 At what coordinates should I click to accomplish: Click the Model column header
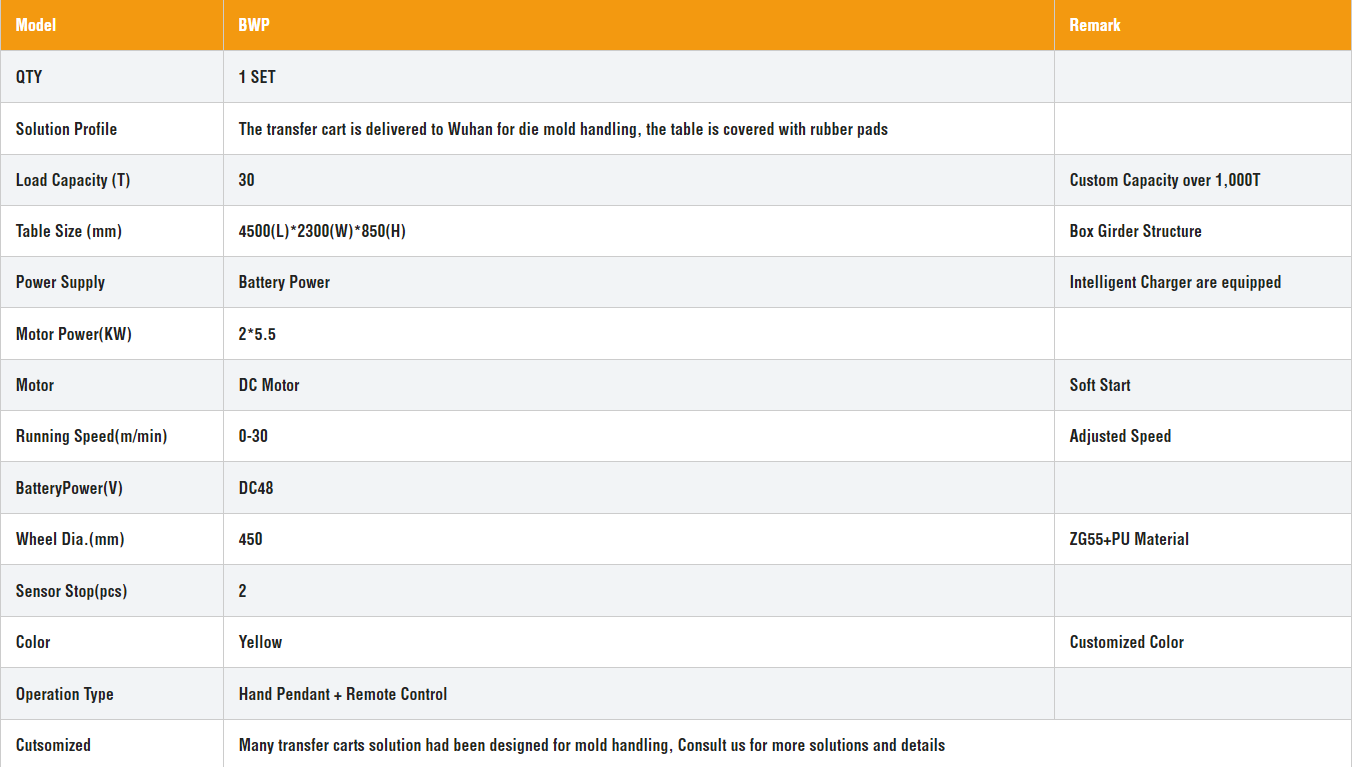(112, 25)
